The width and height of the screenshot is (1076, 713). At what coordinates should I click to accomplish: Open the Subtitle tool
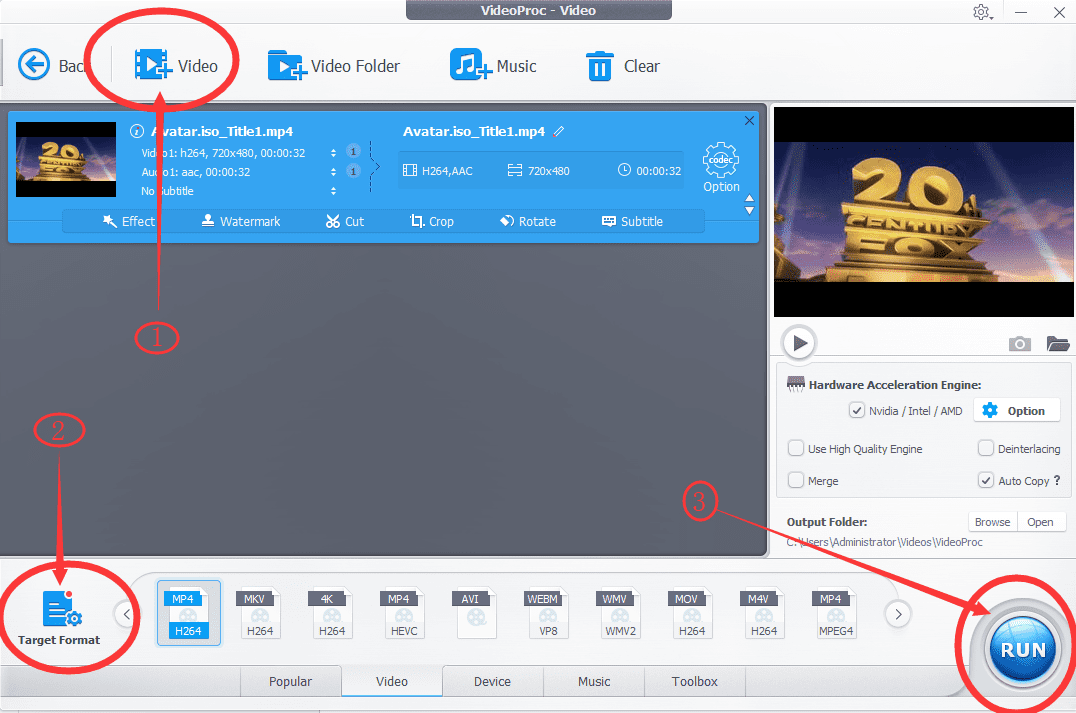[632, 222]
